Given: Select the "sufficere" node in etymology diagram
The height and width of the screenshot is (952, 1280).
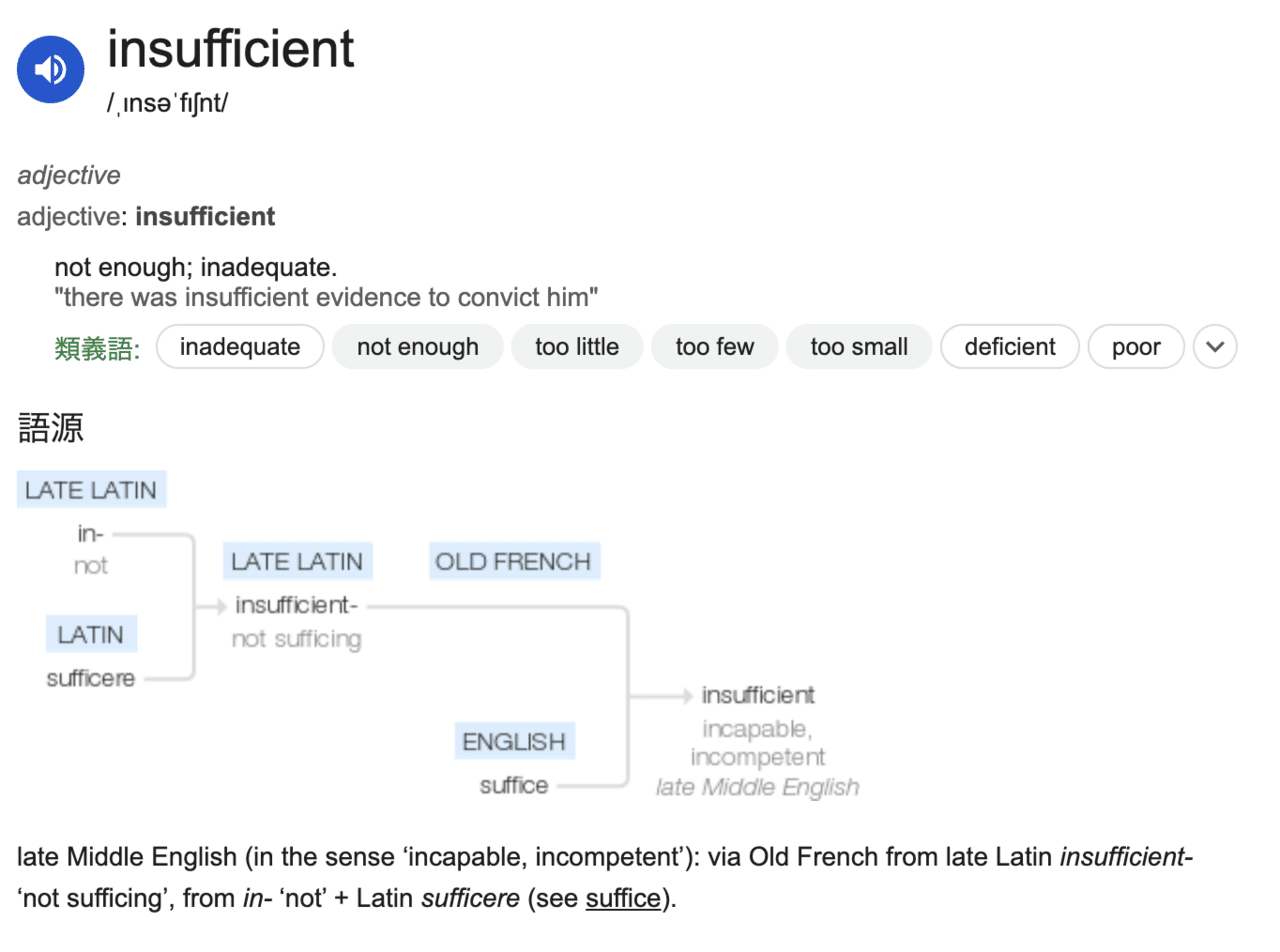Looking at the screenshot, I should (90, 678).
